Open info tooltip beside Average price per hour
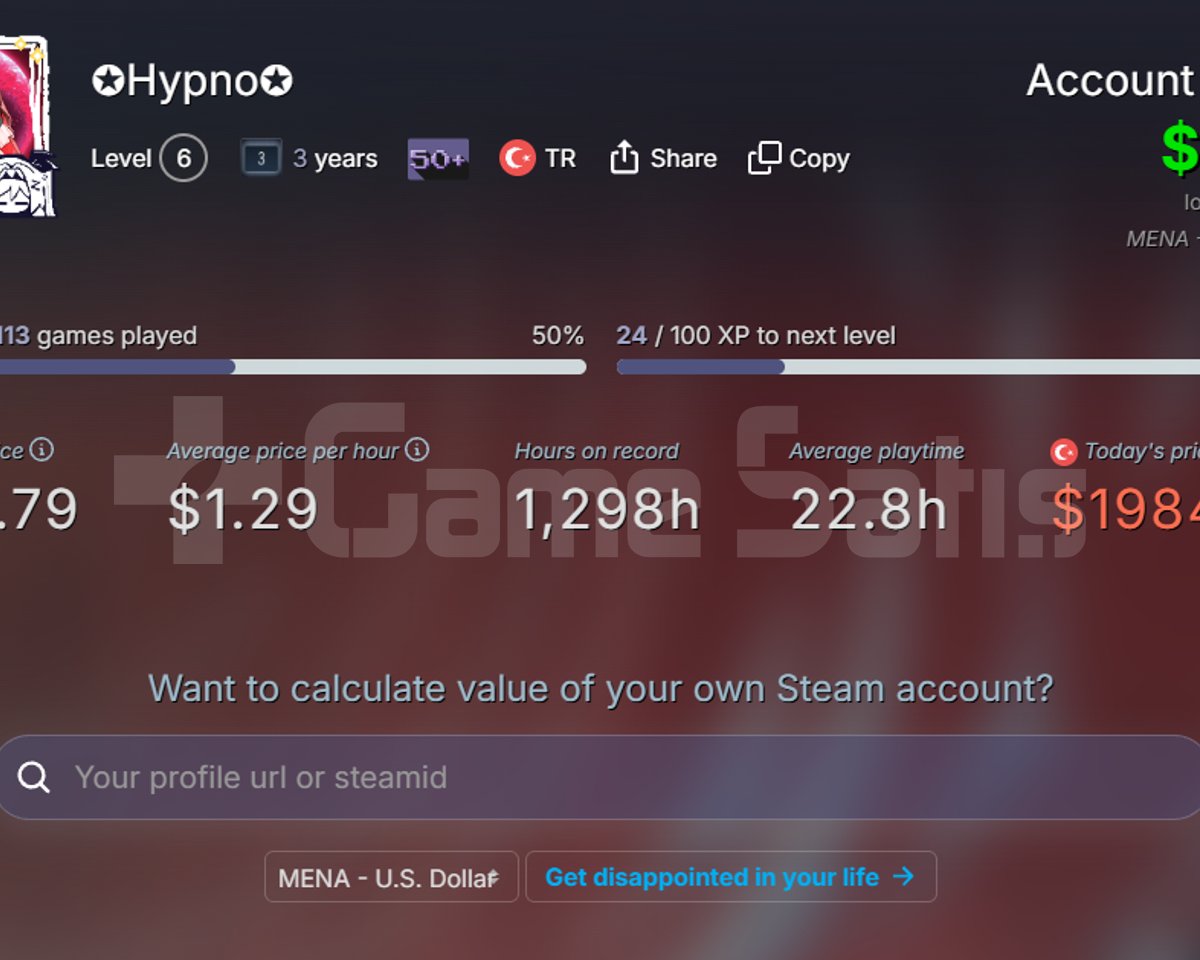This screenshot has height=960, width=1200. click(x=418, y=450)
